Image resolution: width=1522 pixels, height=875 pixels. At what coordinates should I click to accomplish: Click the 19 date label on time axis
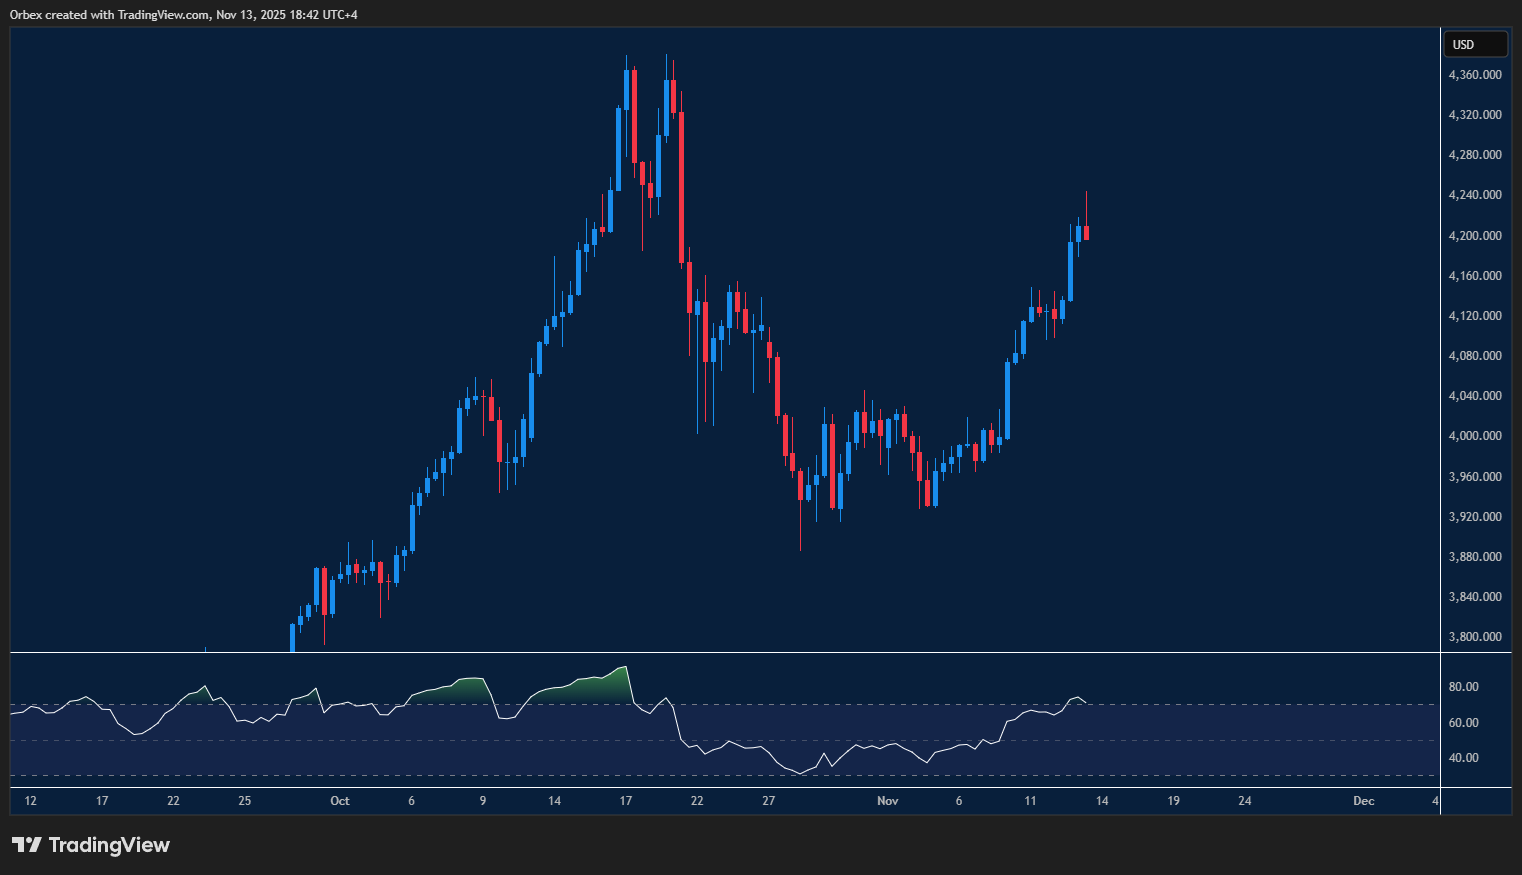1174,801
